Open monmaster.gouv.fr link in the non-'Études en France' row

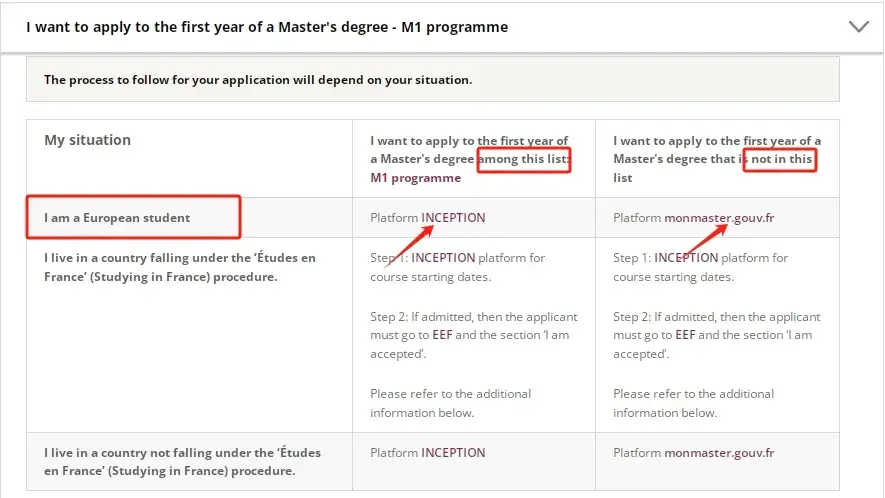pos(719,453)
